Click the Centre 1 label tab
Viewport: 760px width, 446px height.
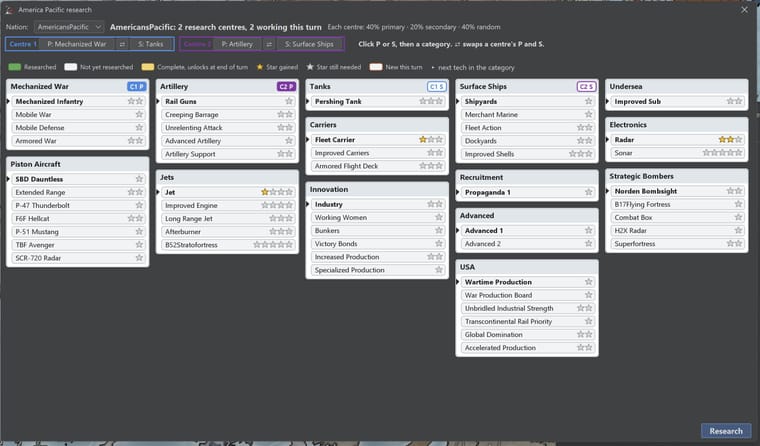pyautogui.click(x=23, y=44)
